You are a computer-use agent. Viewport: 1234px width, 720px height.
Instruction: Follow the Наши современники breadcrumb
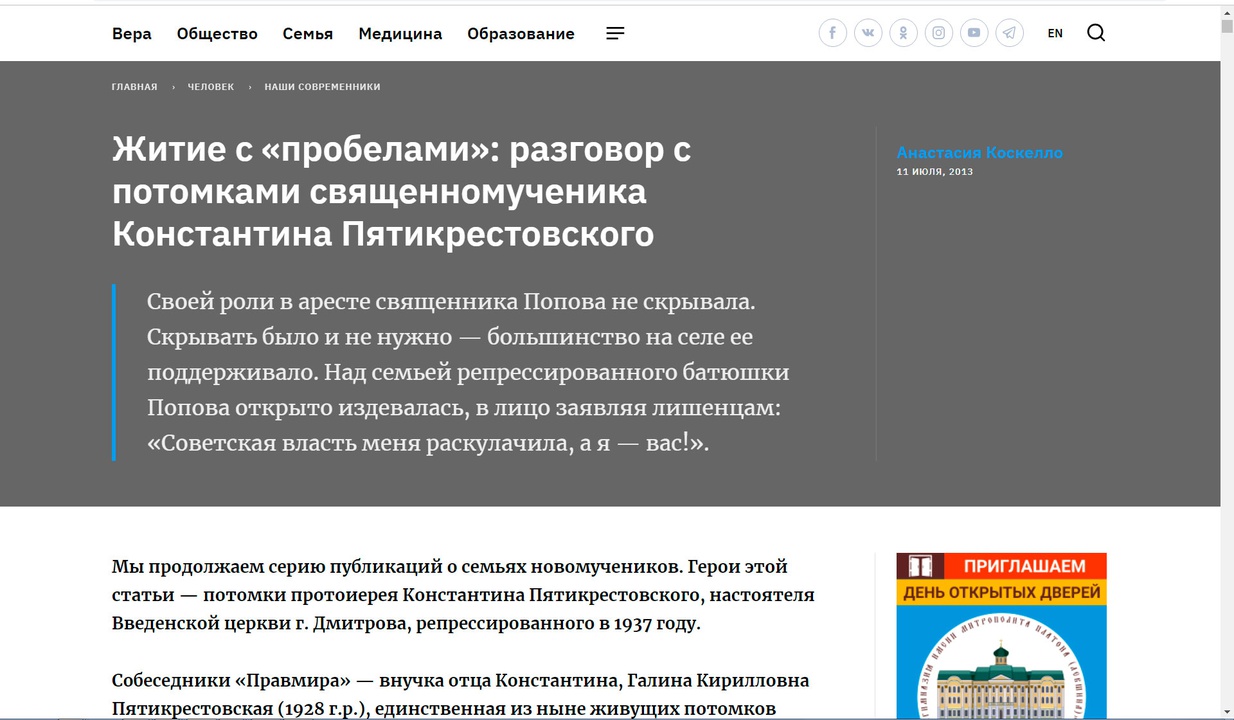coord(322,87)
